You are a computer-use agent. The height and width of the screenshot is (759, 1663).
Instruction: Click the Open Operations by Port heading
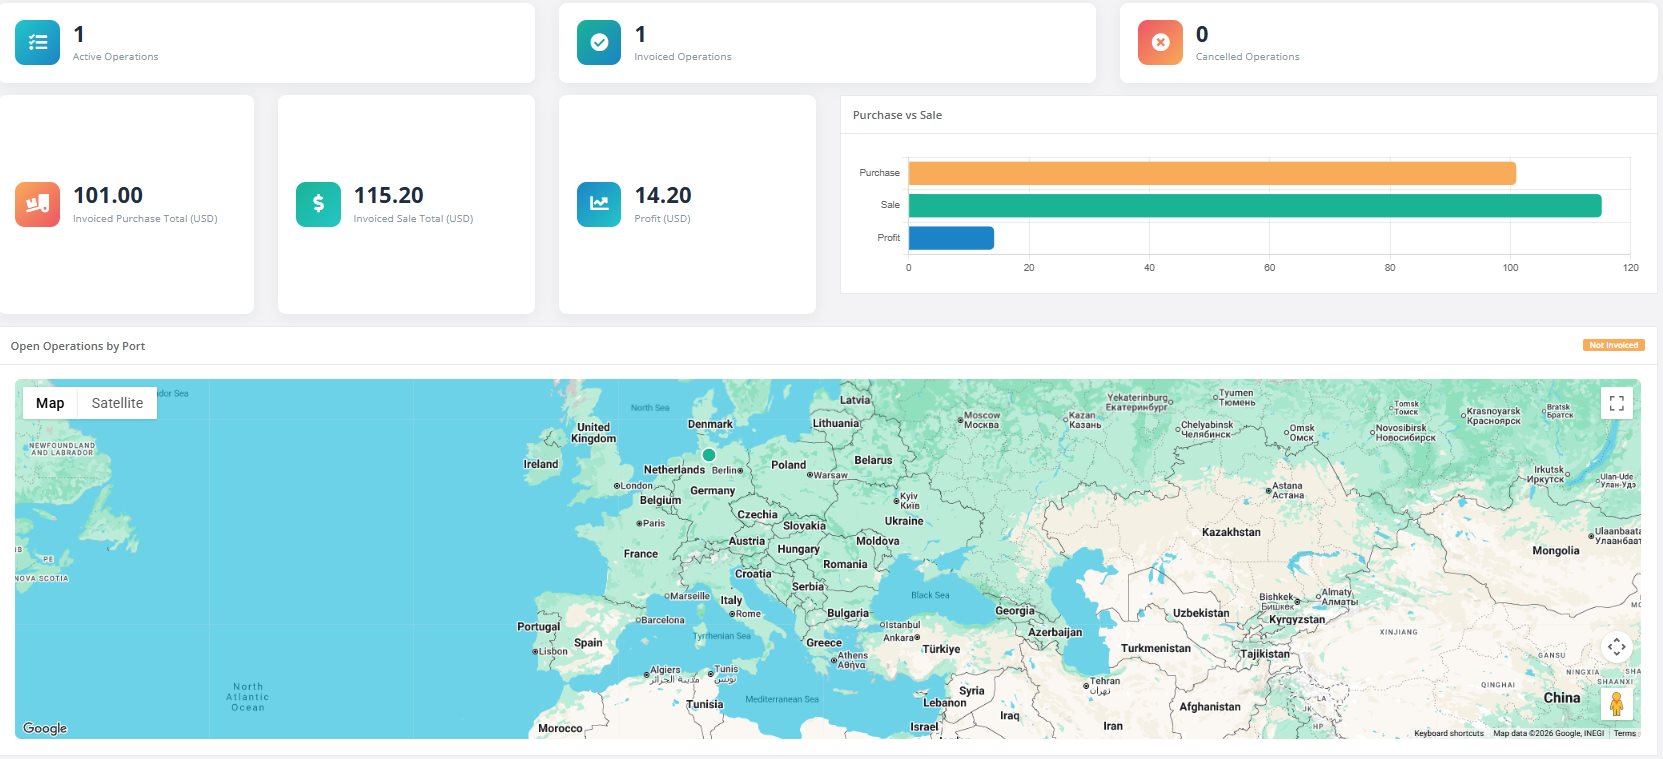coord(78,346)
